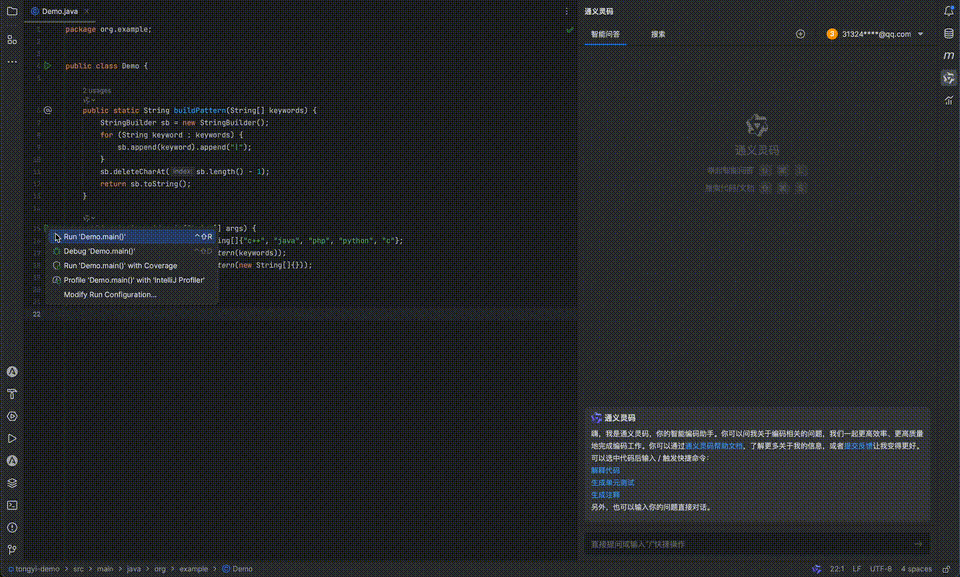Open the Problems tool window
This screenshot has width=960, height=577.
12,527
